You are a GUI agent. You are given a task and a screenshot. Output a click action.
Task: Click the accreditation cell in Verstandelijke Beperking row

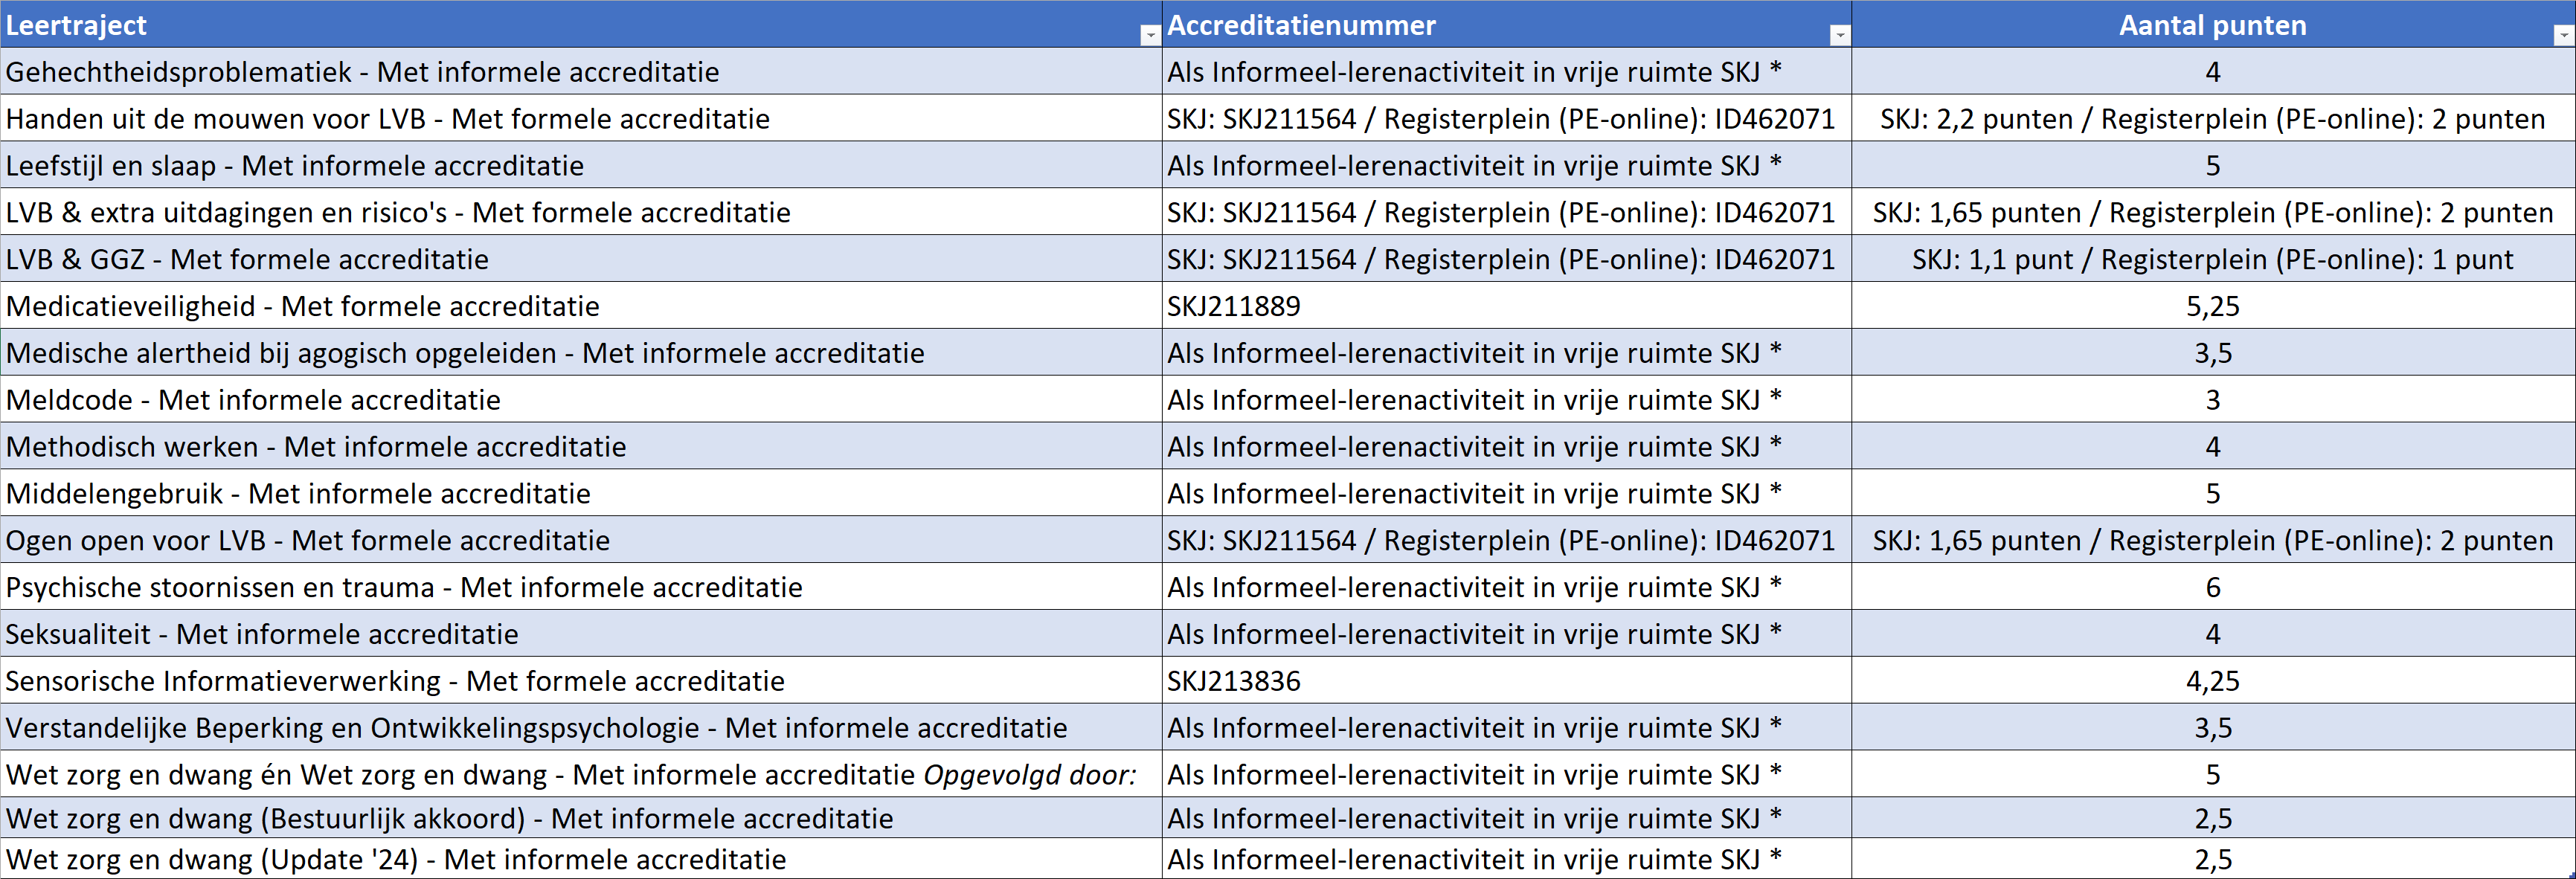coord(1507,728)
